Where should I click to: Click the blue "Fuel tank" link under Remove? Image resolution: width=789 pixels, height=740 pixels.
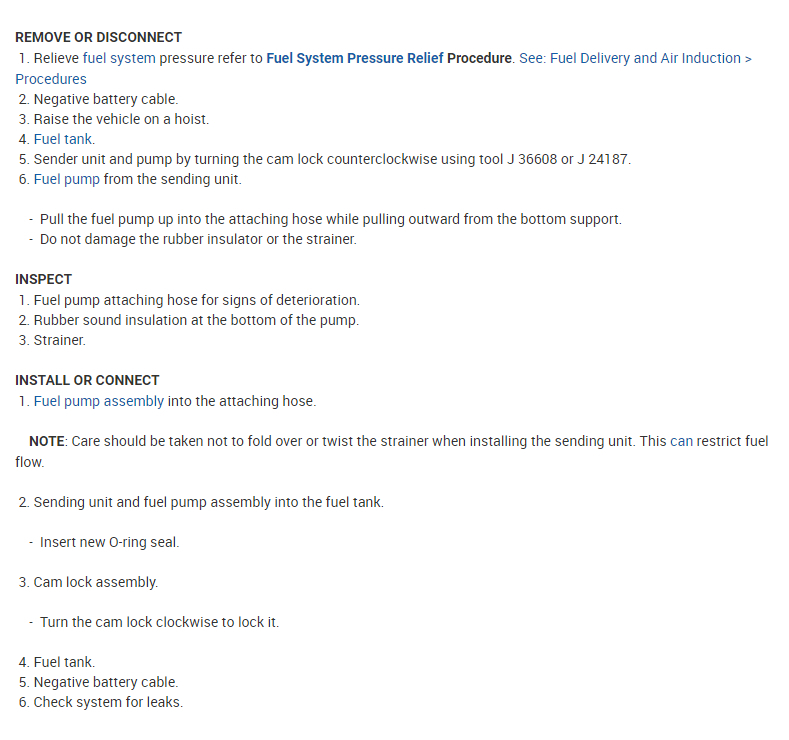pos(64,139)
